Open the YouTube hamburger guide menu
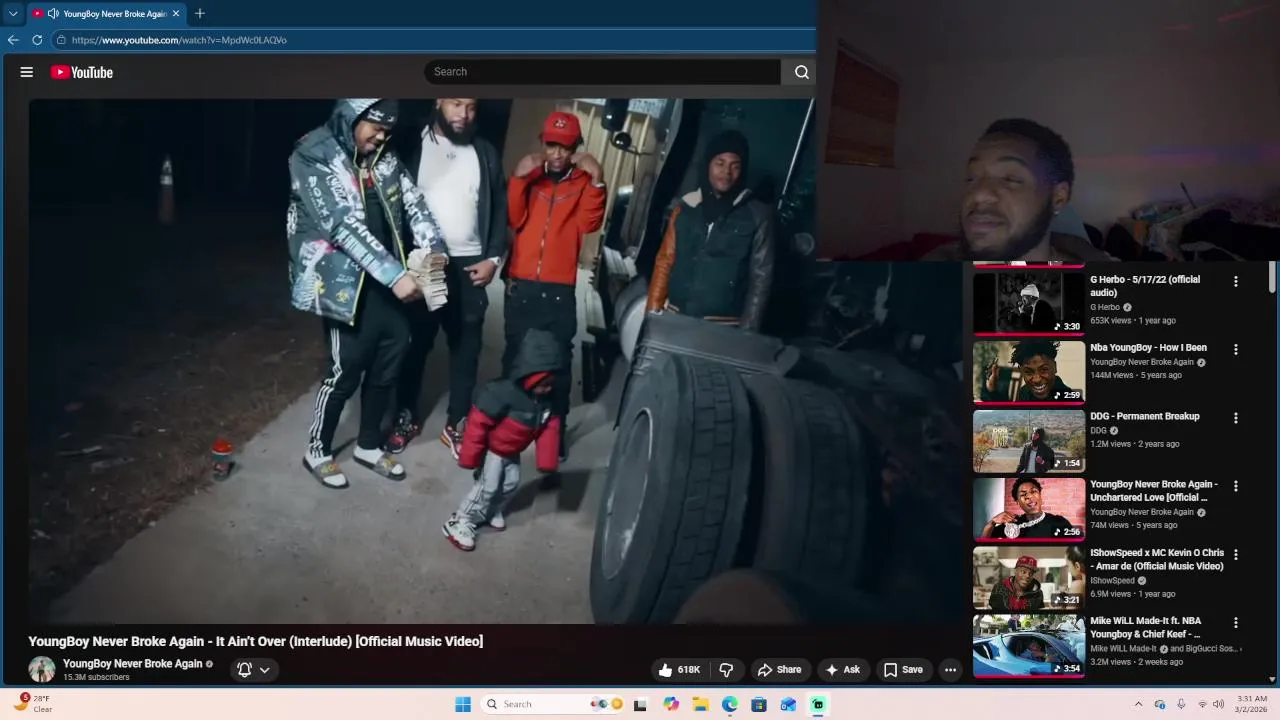 [27, 72]
